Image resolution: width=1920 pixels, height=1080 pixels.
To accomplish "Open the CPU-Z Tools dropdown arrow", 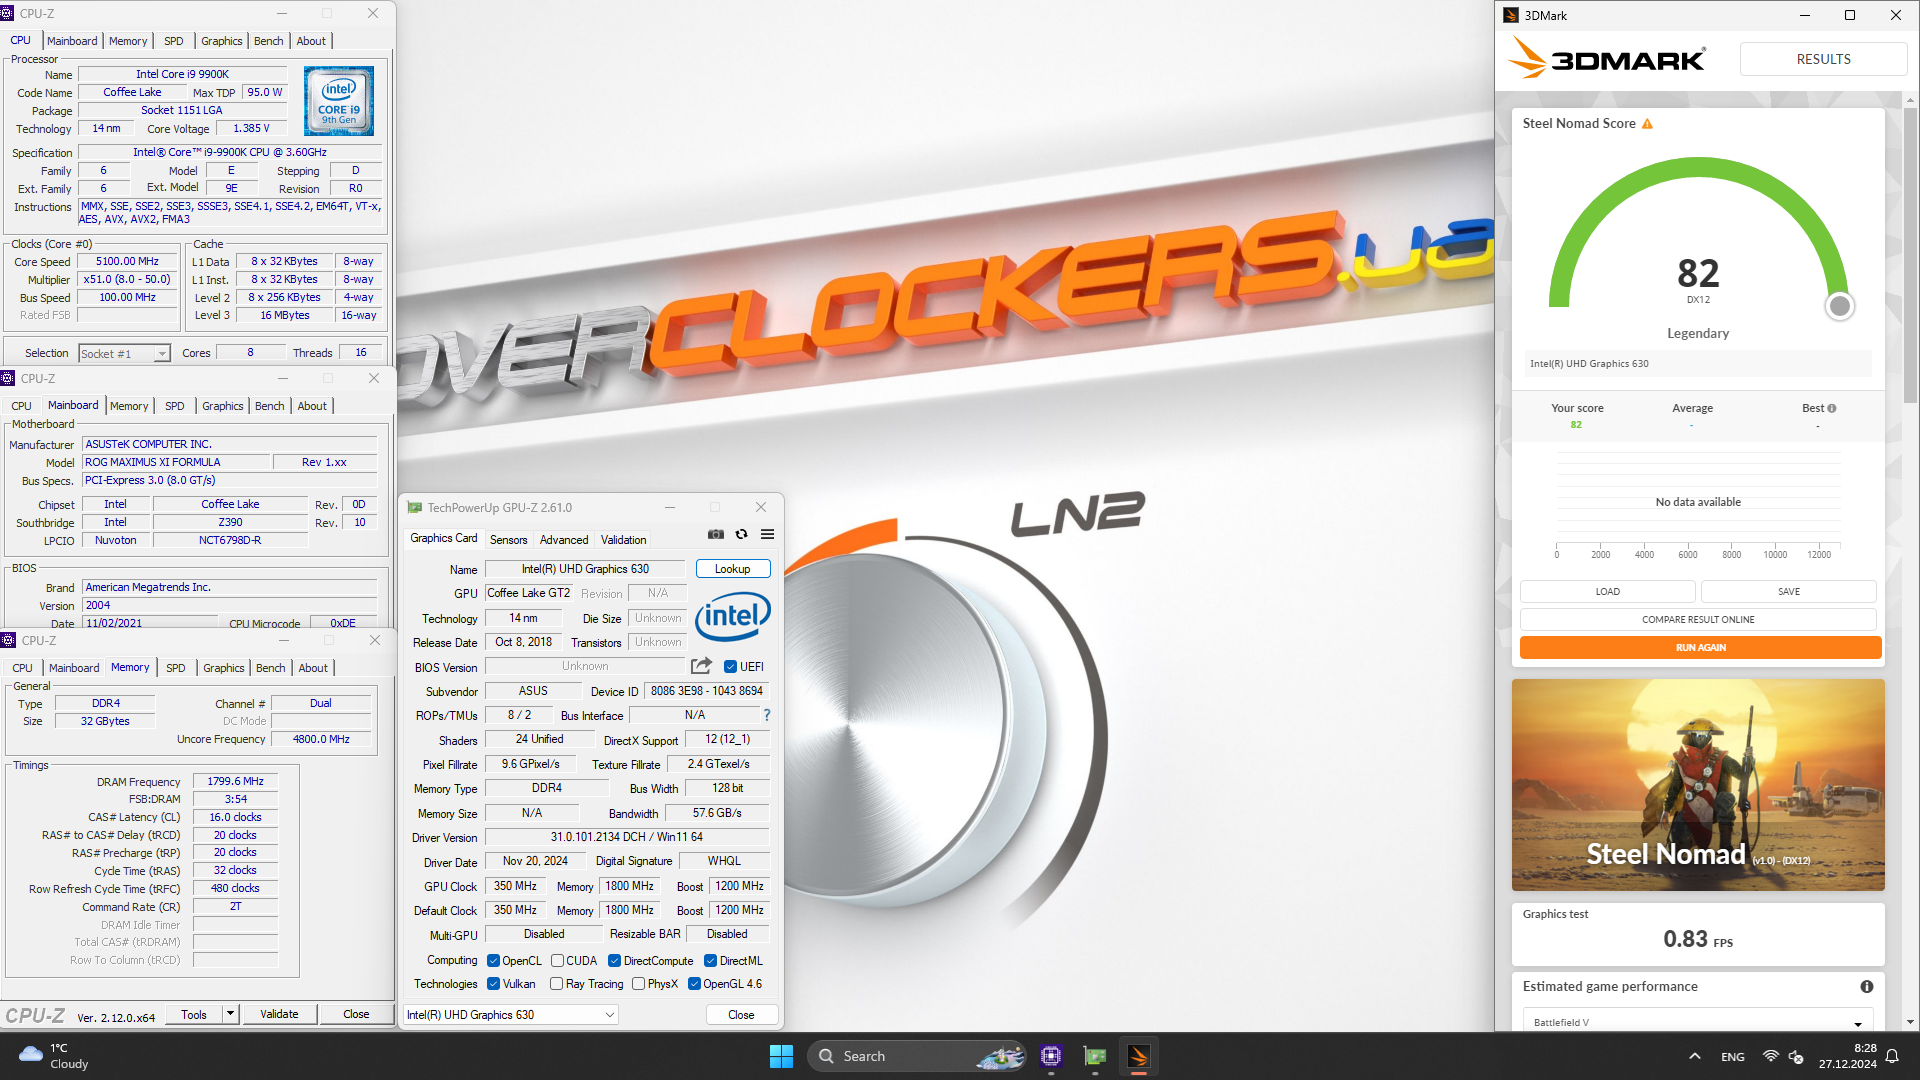I will tap(230, 1014).
